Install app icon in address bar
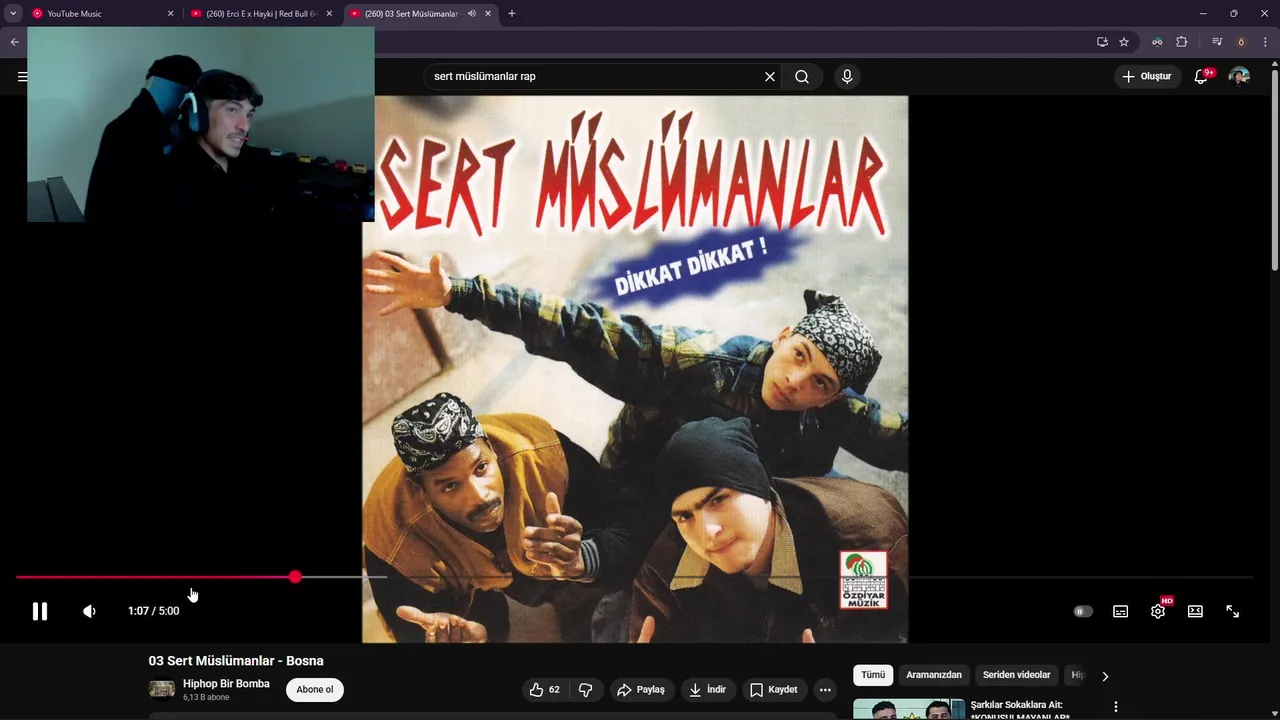 click(1102, 42)
